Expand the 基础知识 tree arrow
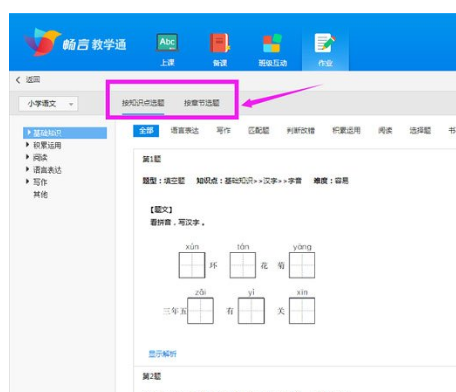The width and height of the screenshot is (456, 392). (x=29, y=133)
